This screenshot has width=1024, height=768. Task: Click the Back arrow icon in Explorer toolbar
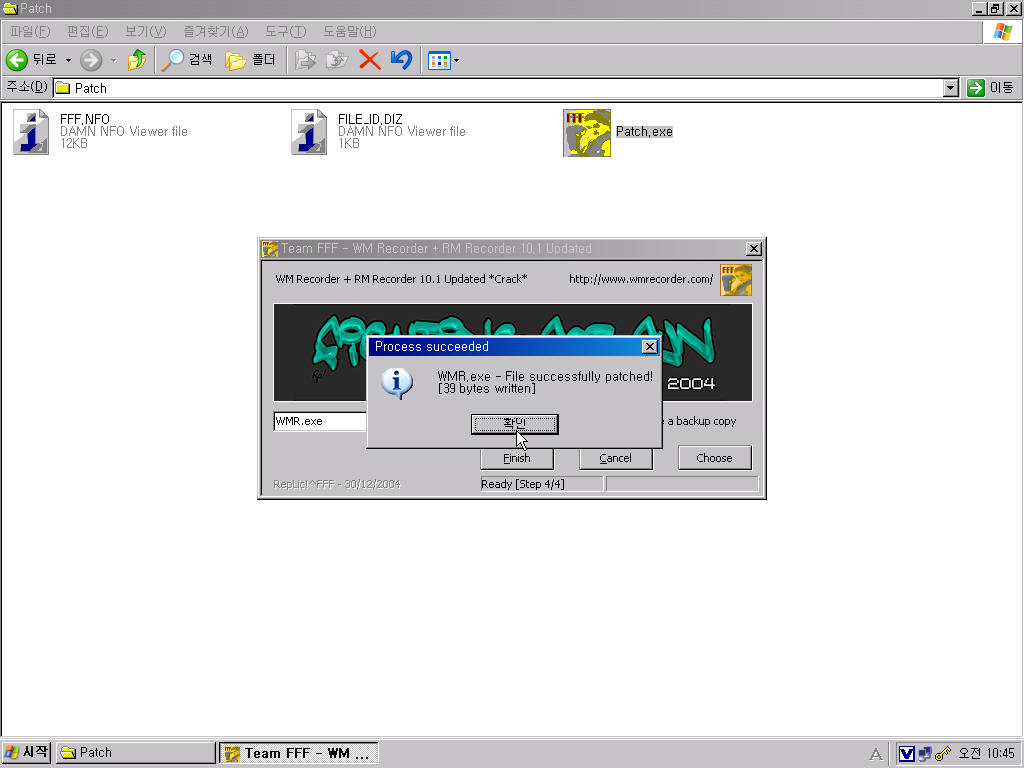pyautogui.click(x=17, y=60)
